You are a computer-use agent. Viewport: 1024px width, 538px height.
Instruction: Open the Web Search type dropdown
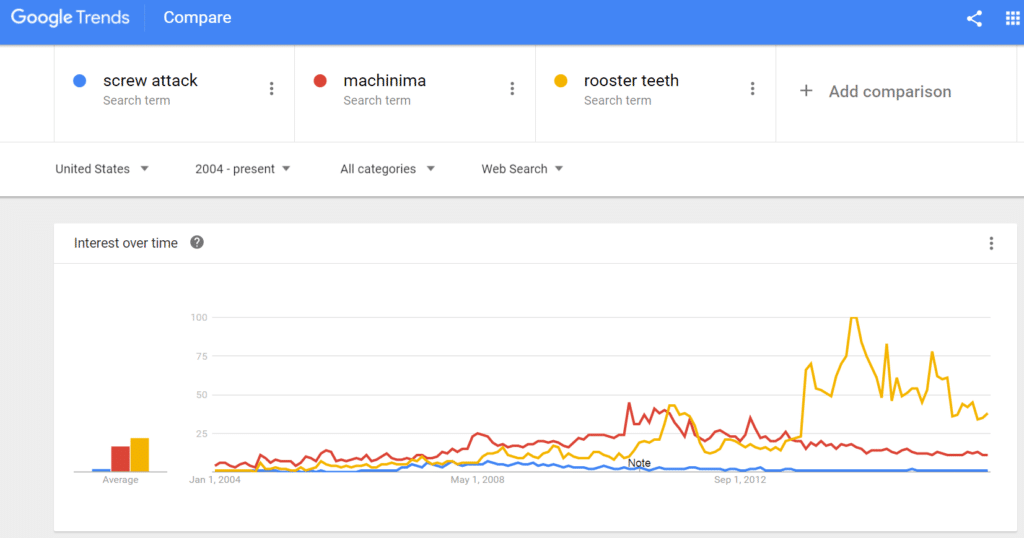tap(522, 169)
